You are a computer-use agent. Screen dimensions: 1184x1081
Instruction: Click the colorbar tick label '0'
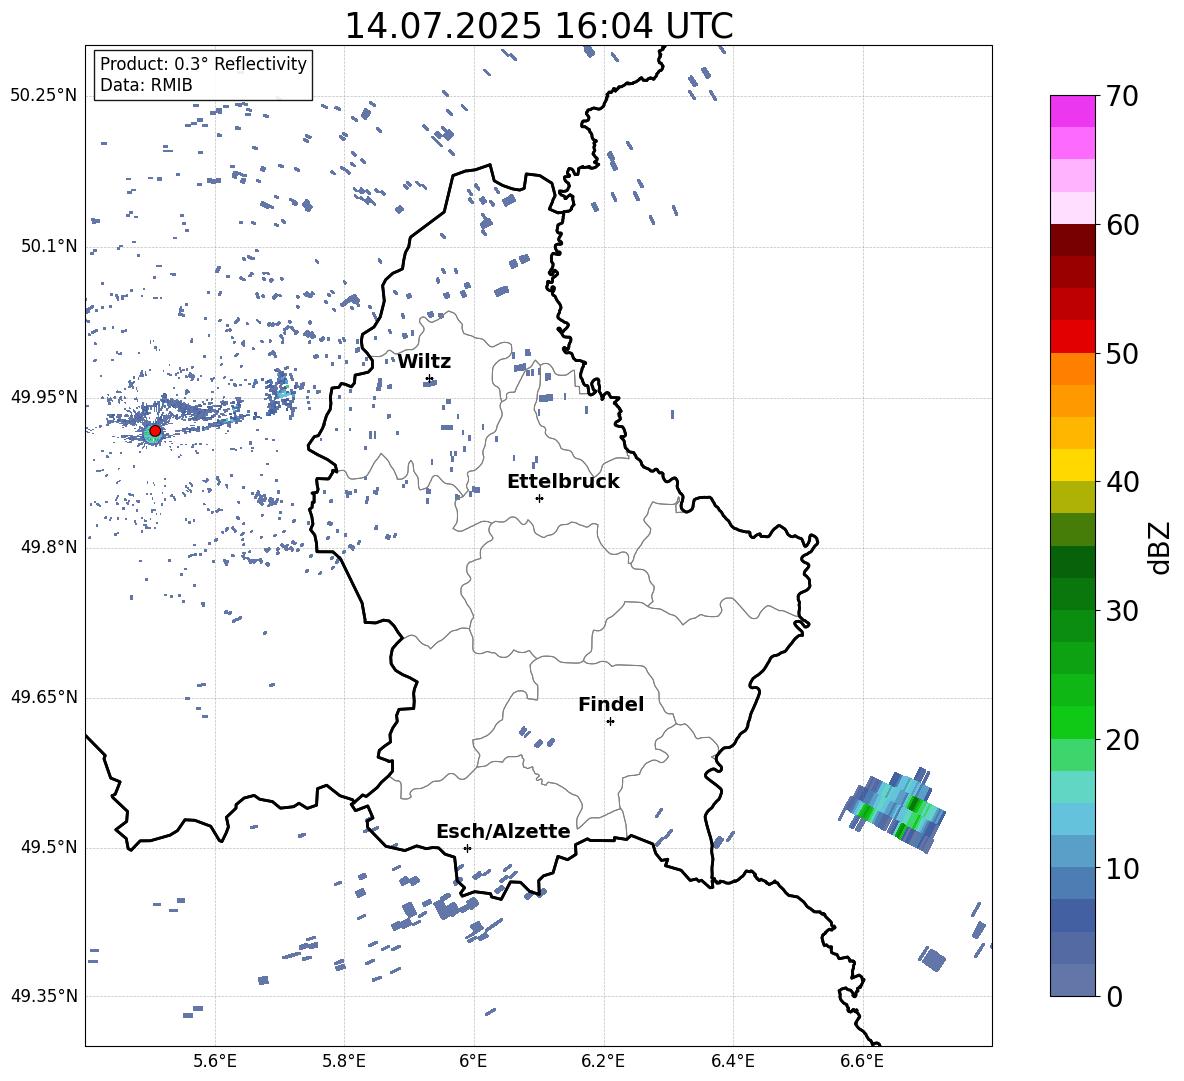tap(1114, 996)
